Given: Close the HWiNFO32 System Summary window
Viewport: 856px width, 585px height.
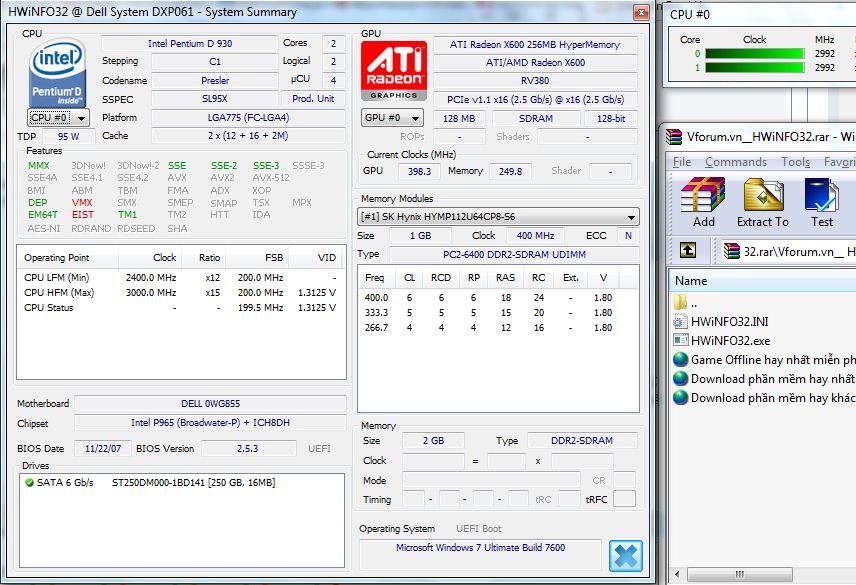Looking at the screenshot, I should pyautogui.click(x=641, y=12).
